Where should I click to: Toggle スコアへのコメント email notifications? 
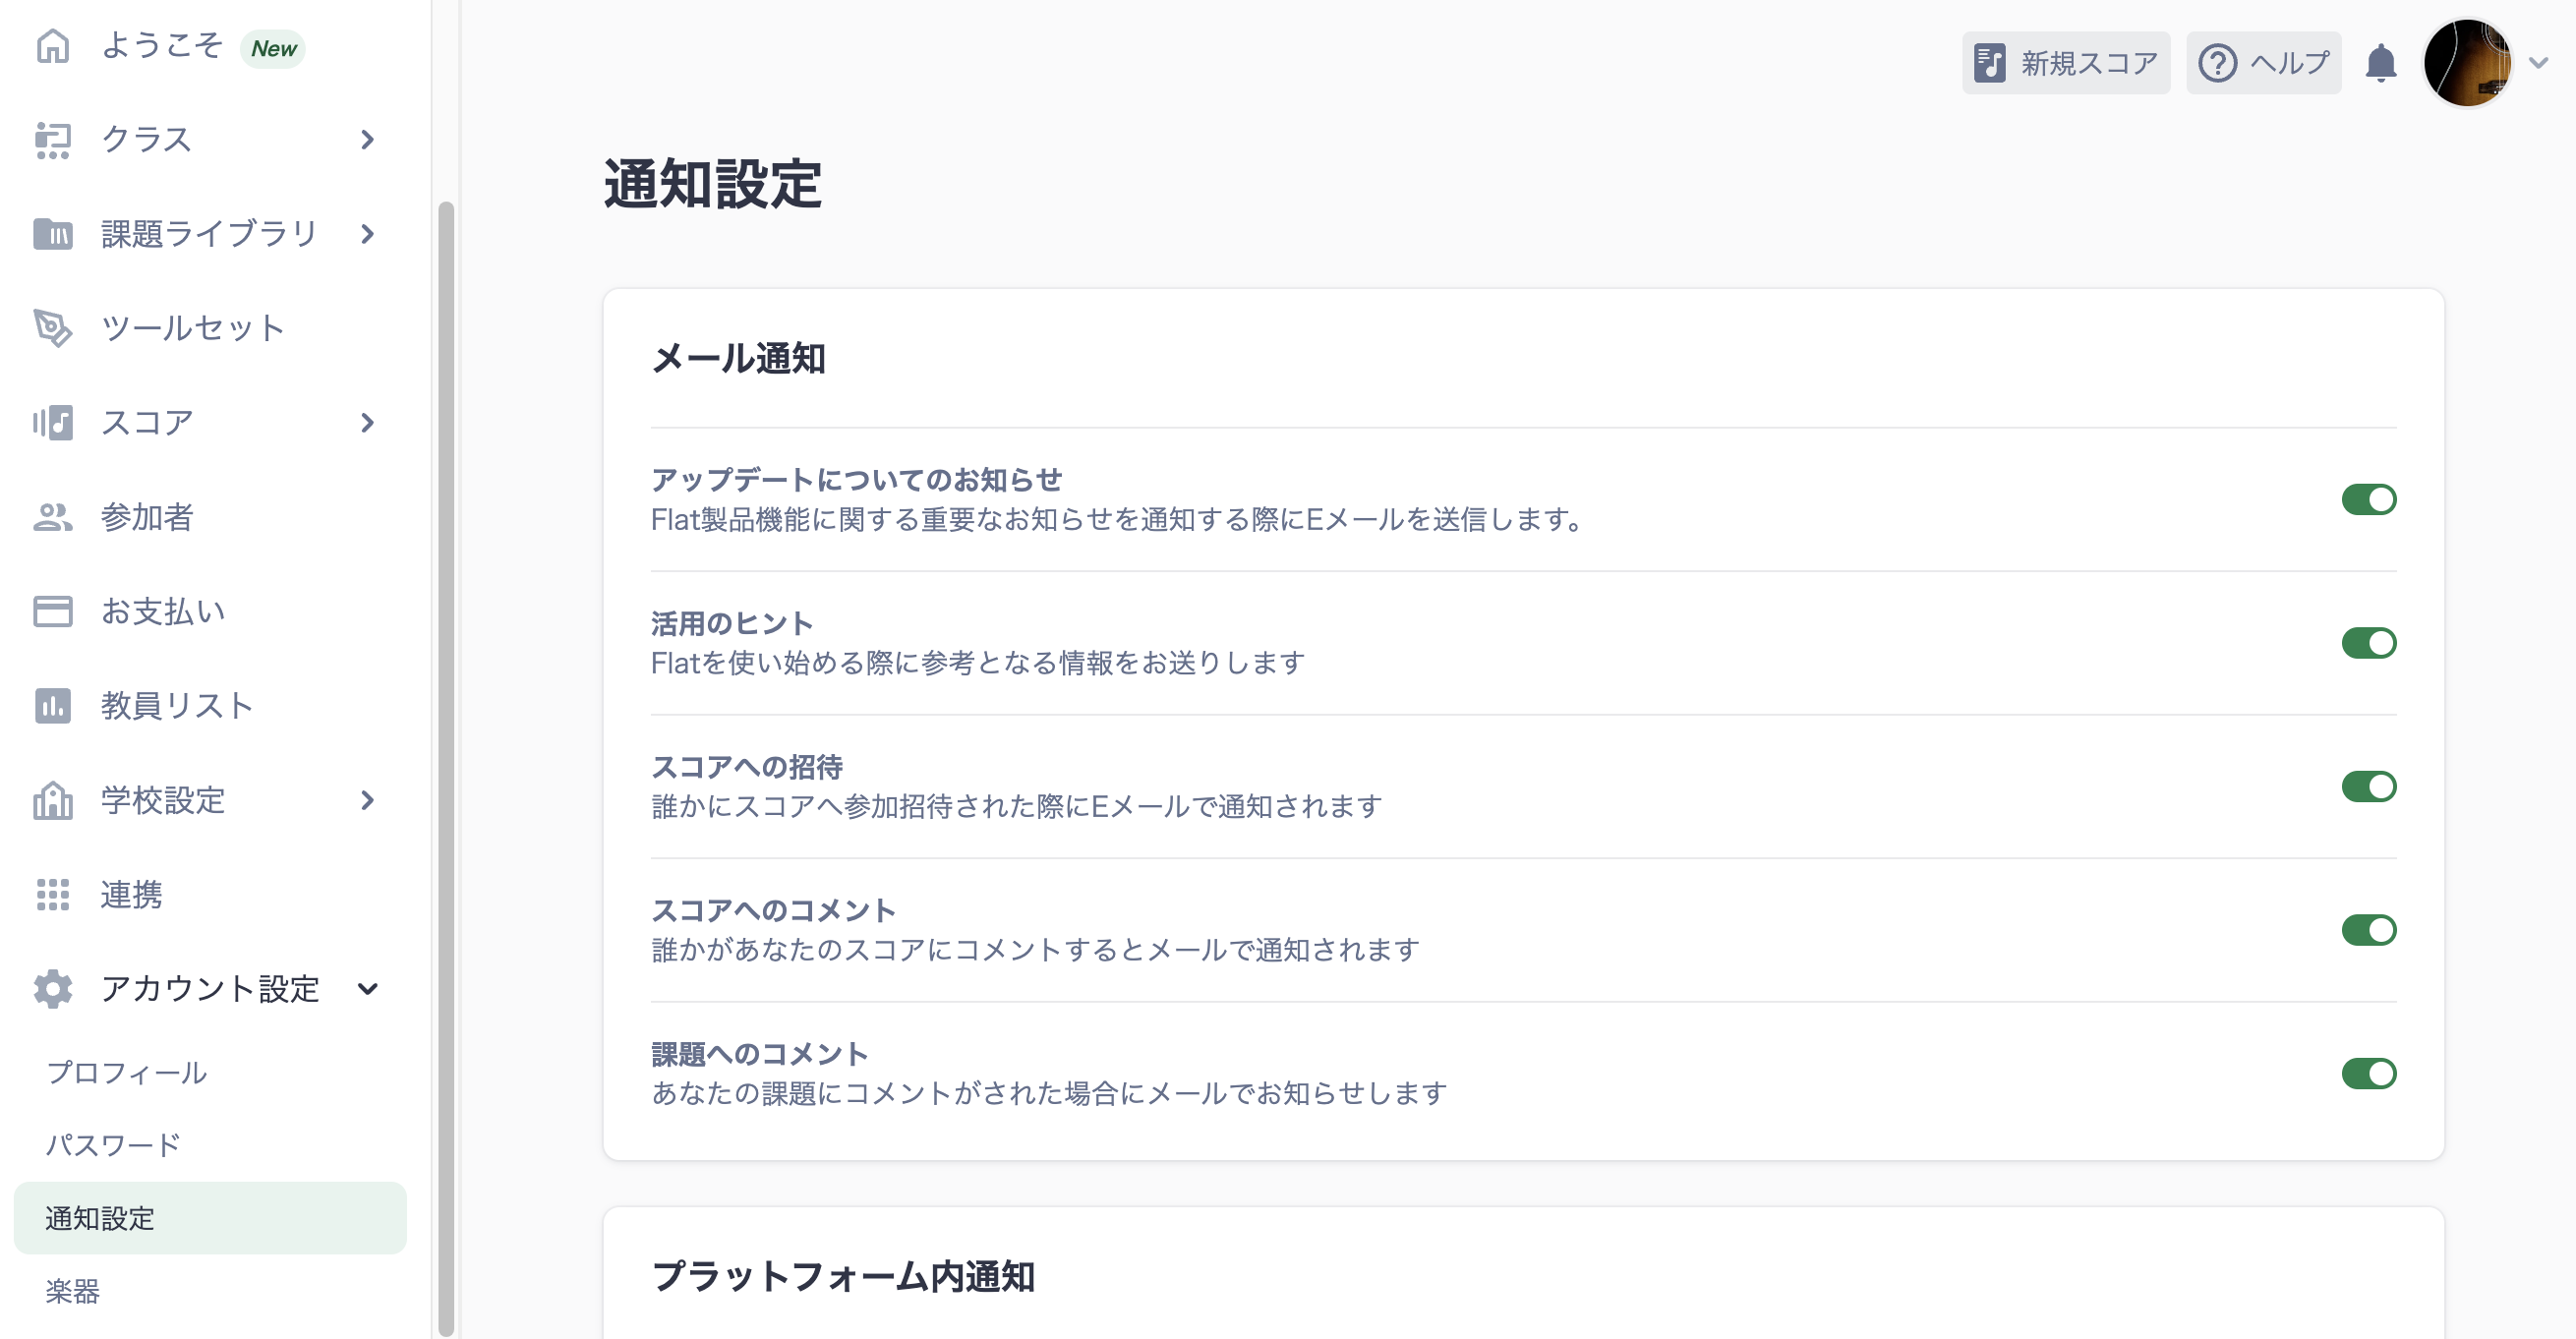point(2371,929)
